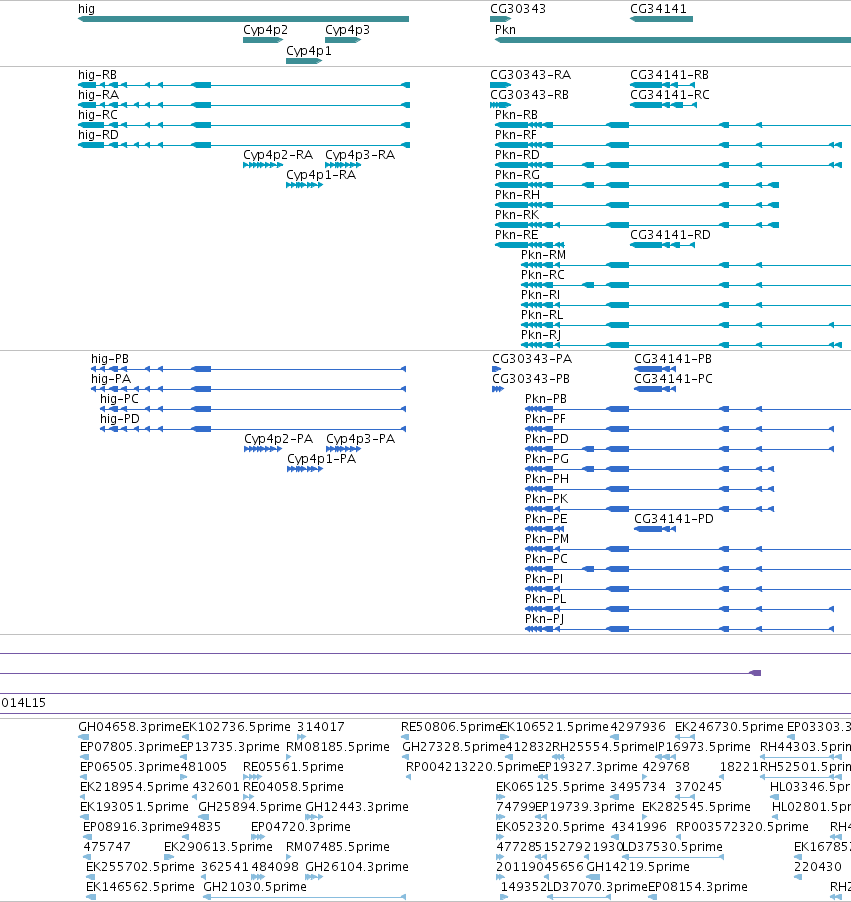
Task: Select CG34141-PC protein label
Action: point(673,379)
